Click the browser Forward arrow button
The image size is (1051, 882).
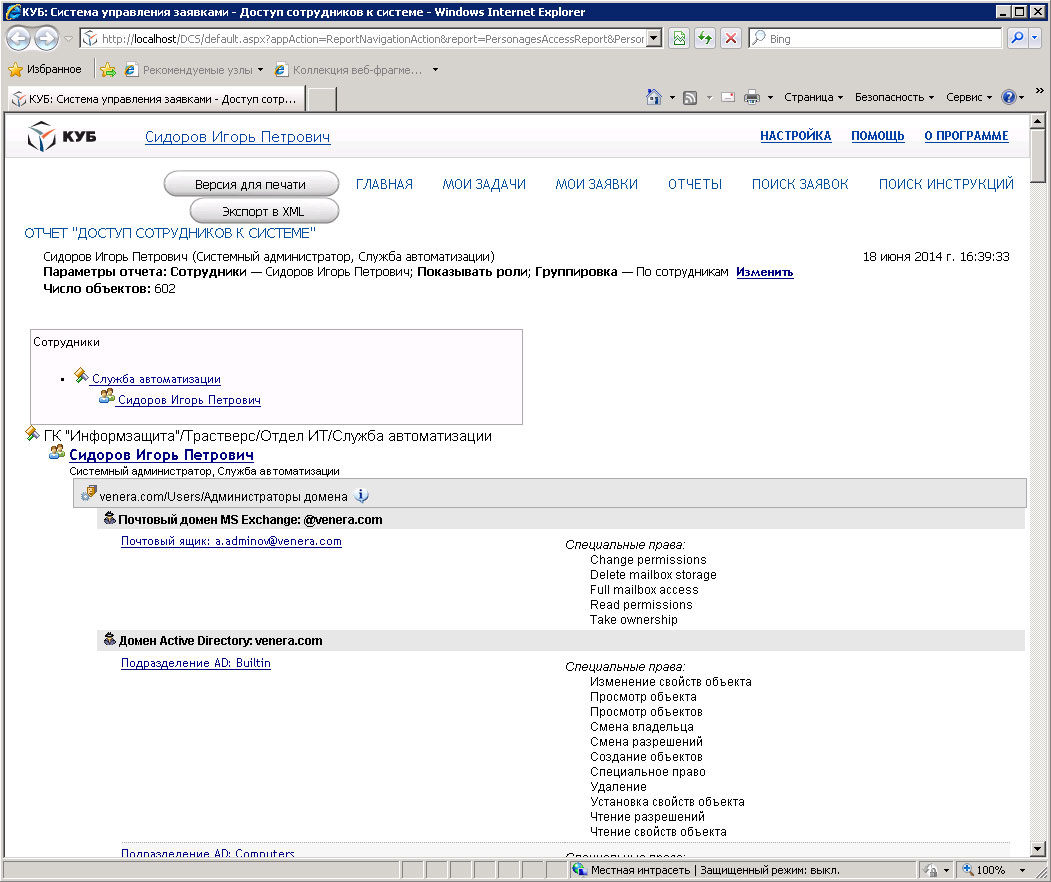46,38
